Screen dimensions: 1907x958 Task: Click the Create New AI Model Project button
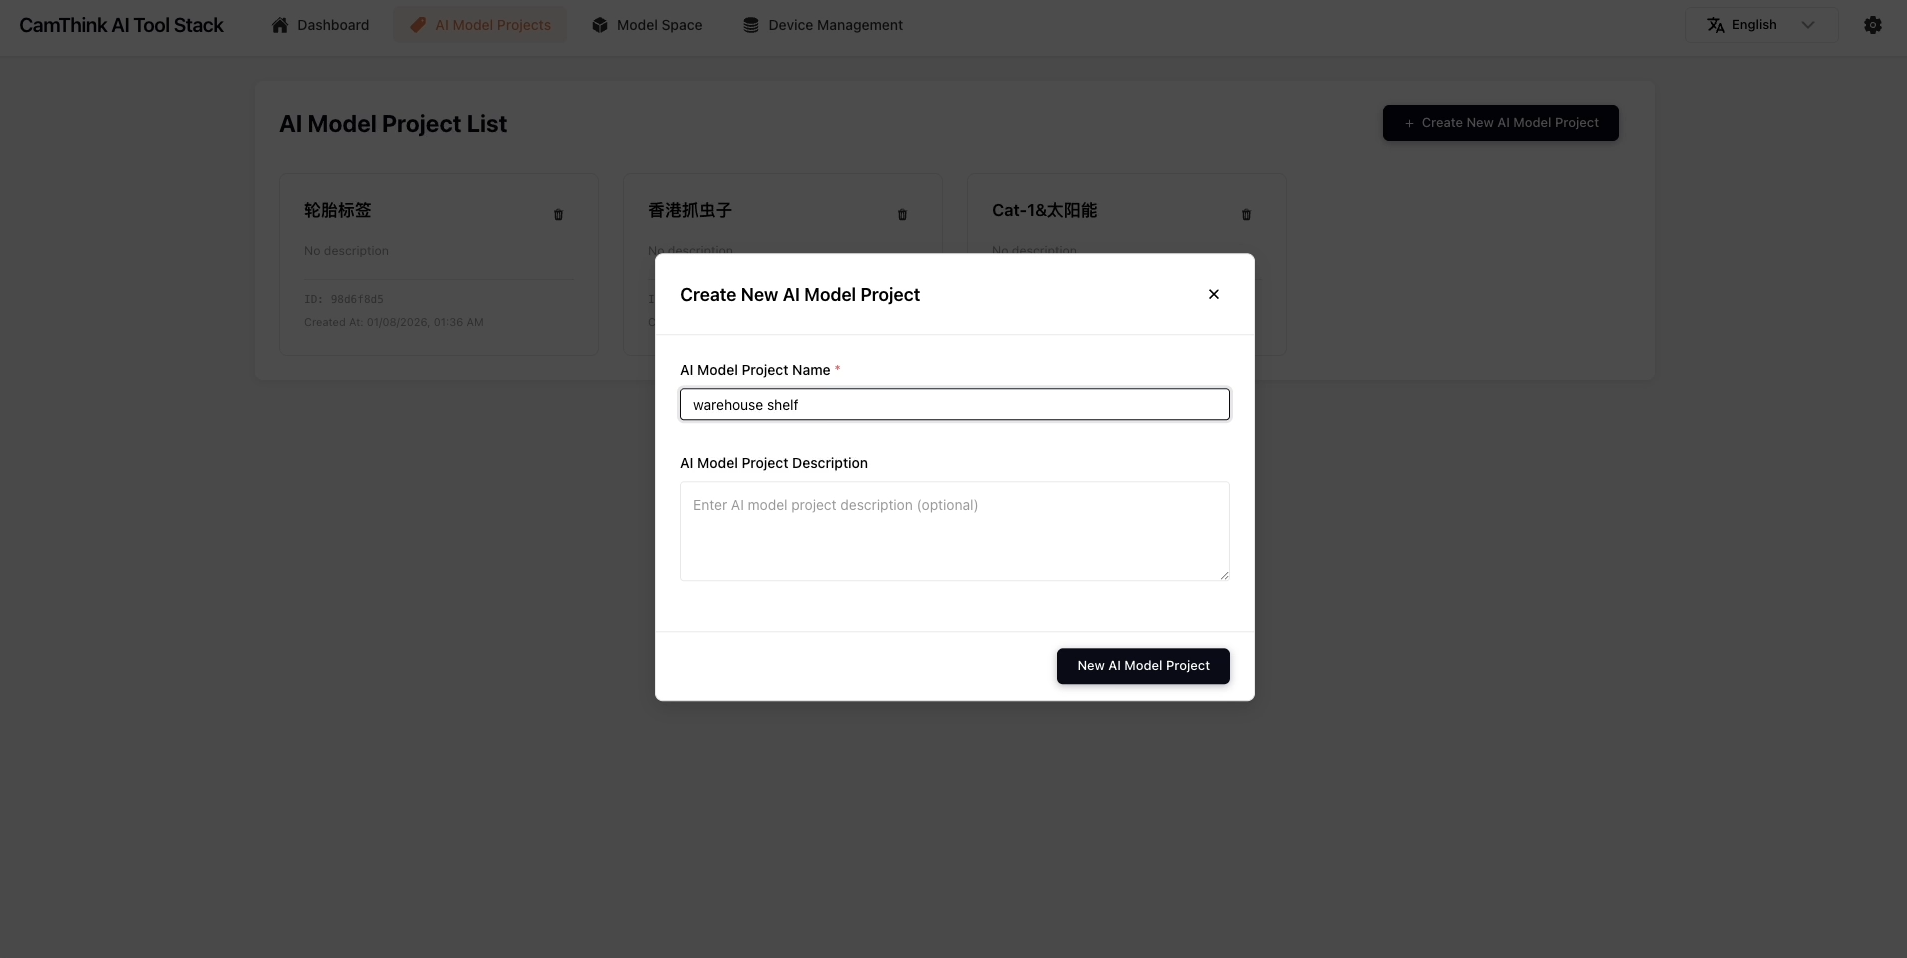coord(1500,123)
